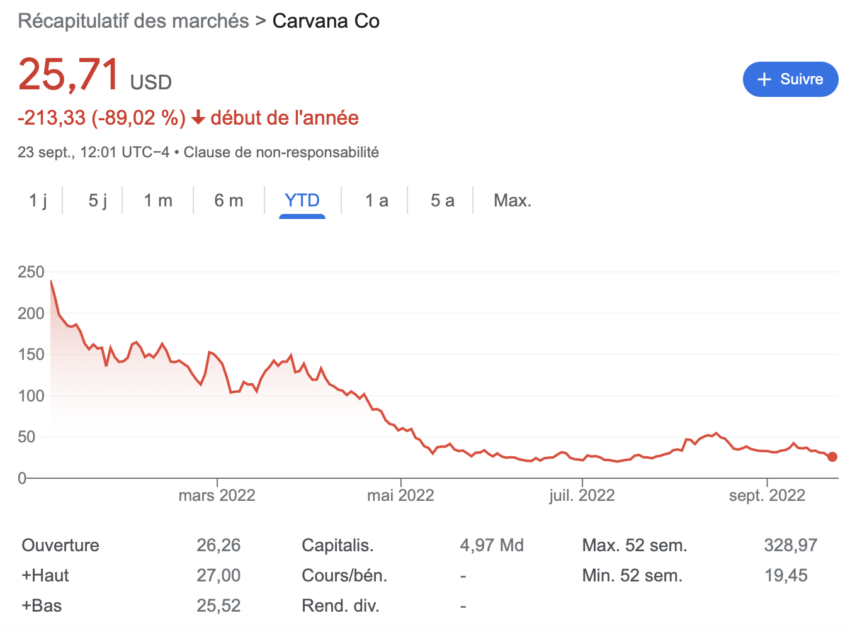Click the plus icon in Suivre button
Viewport: 850px width, 628px height.
764,79
